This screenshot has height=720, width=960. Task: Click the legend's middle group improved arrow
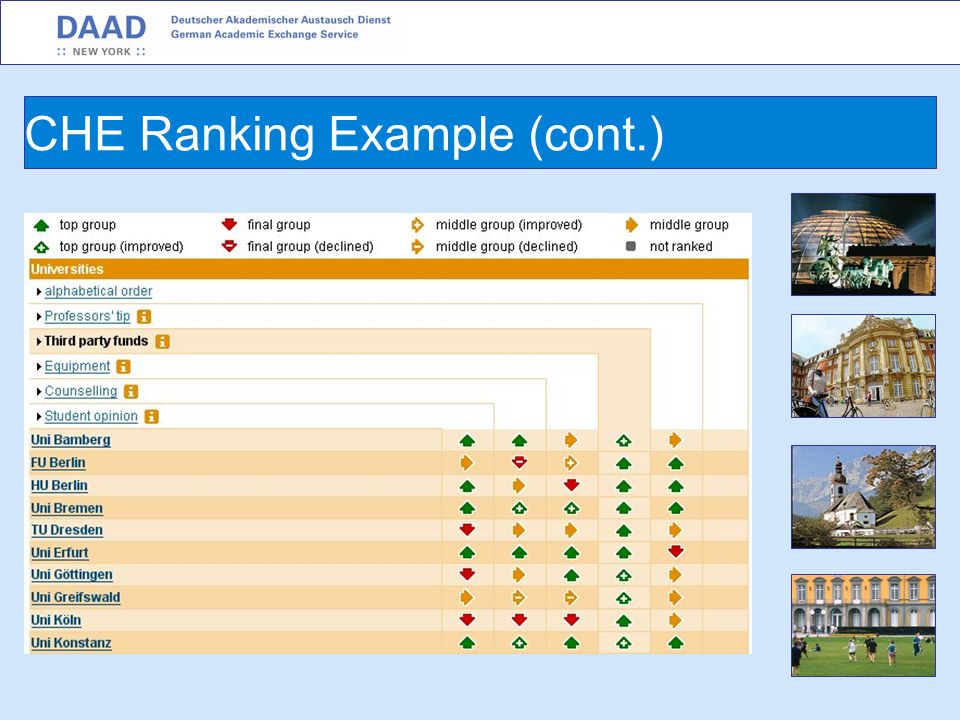point(418,225)
